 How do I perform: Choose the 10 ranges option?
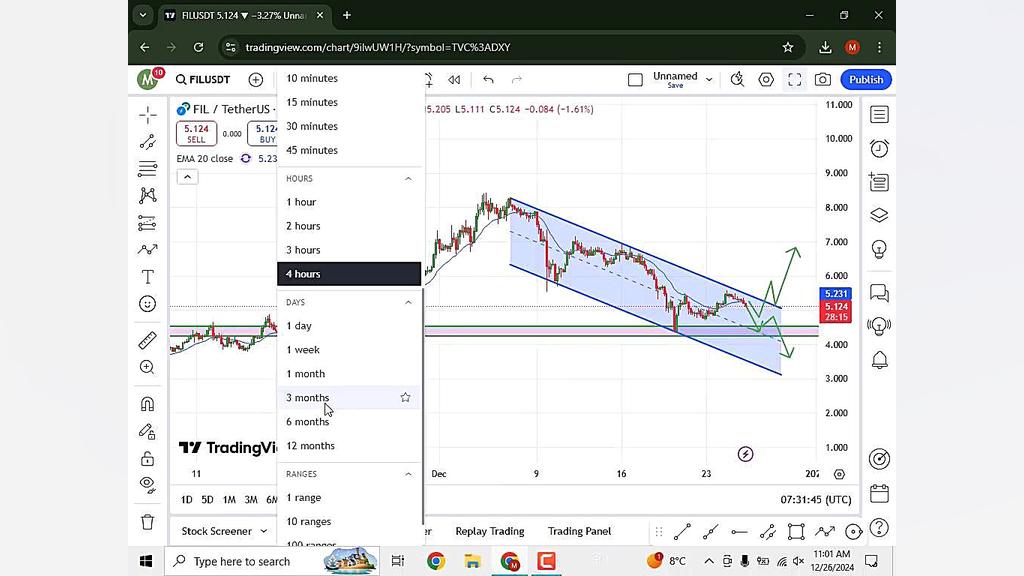(349, 521)
